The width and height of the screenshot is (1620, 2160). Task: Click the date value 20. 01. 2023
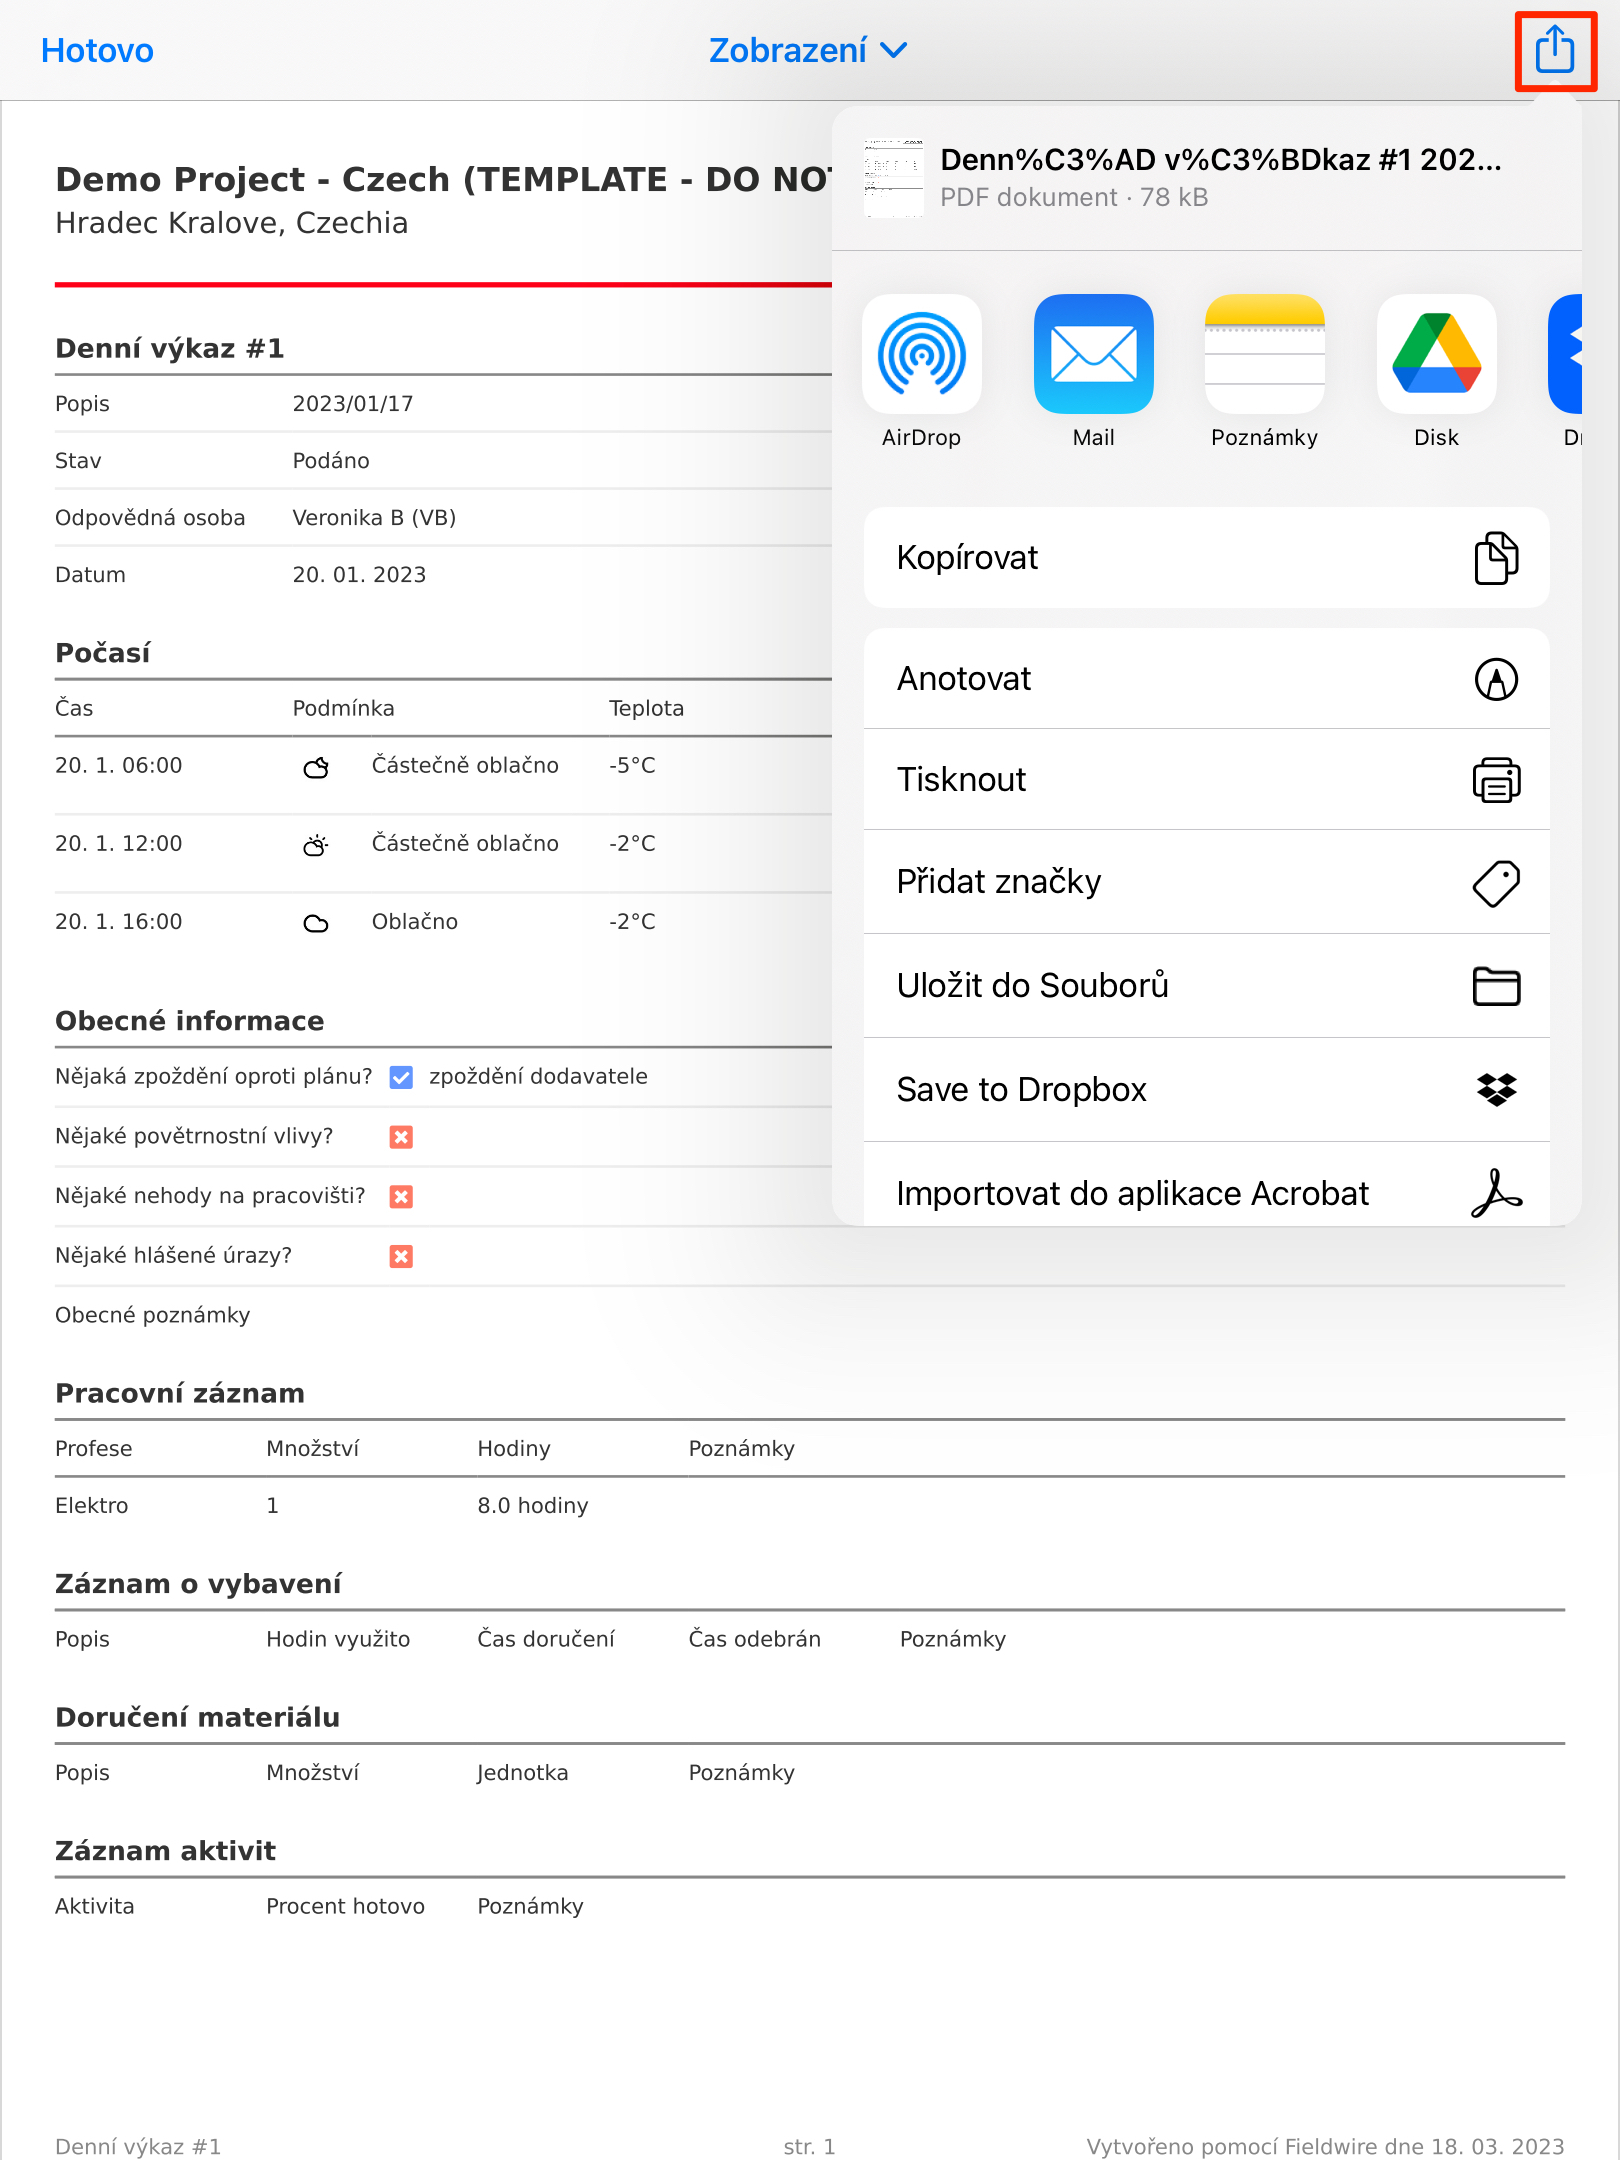click(359, 575)
